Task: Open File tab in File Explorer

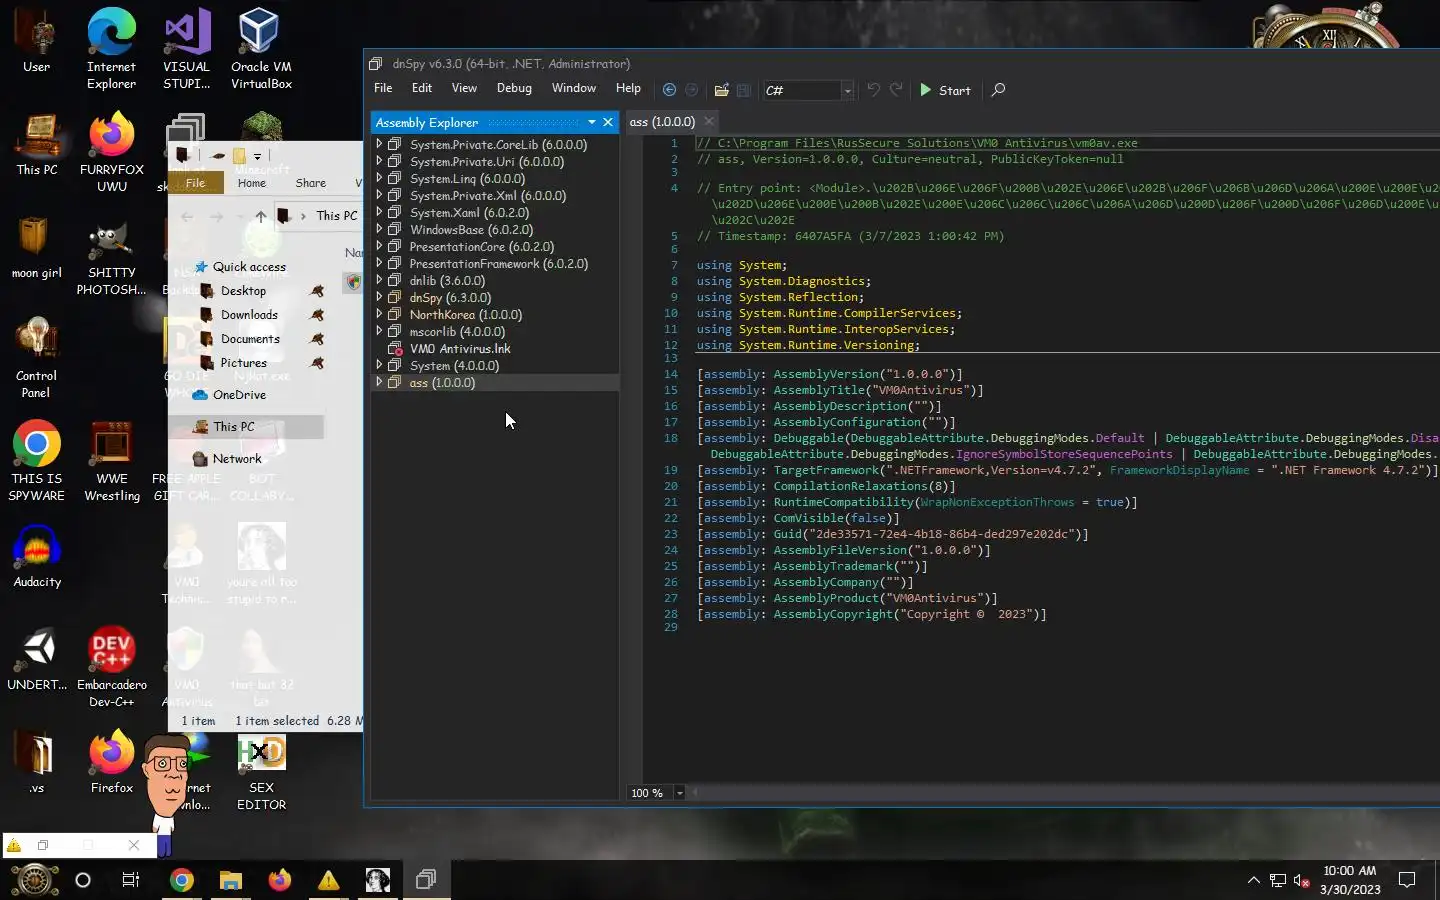Action: coord(196,183)
